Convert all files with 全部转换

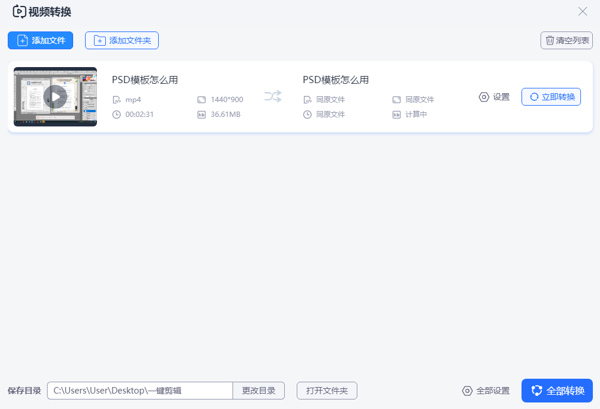click(x=557, y=391)
